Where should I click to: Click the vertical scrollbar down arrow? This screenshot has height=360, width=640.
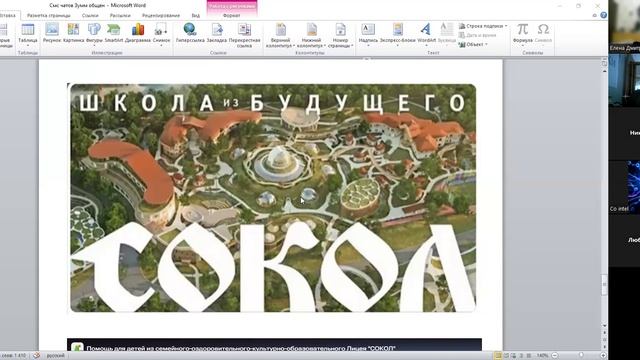click(x=604, y=325)
